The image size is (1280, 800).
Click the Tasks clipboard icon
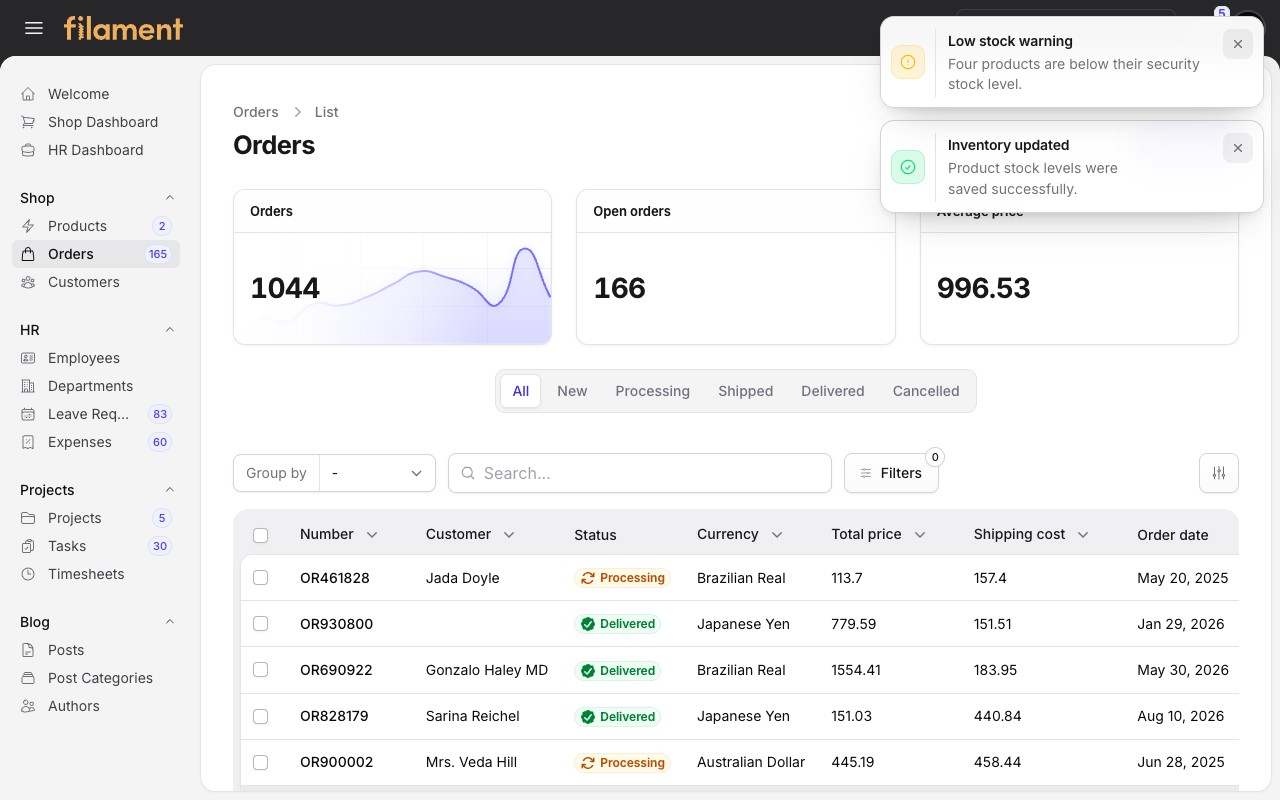pyautogui.click(x=28, y=546)
